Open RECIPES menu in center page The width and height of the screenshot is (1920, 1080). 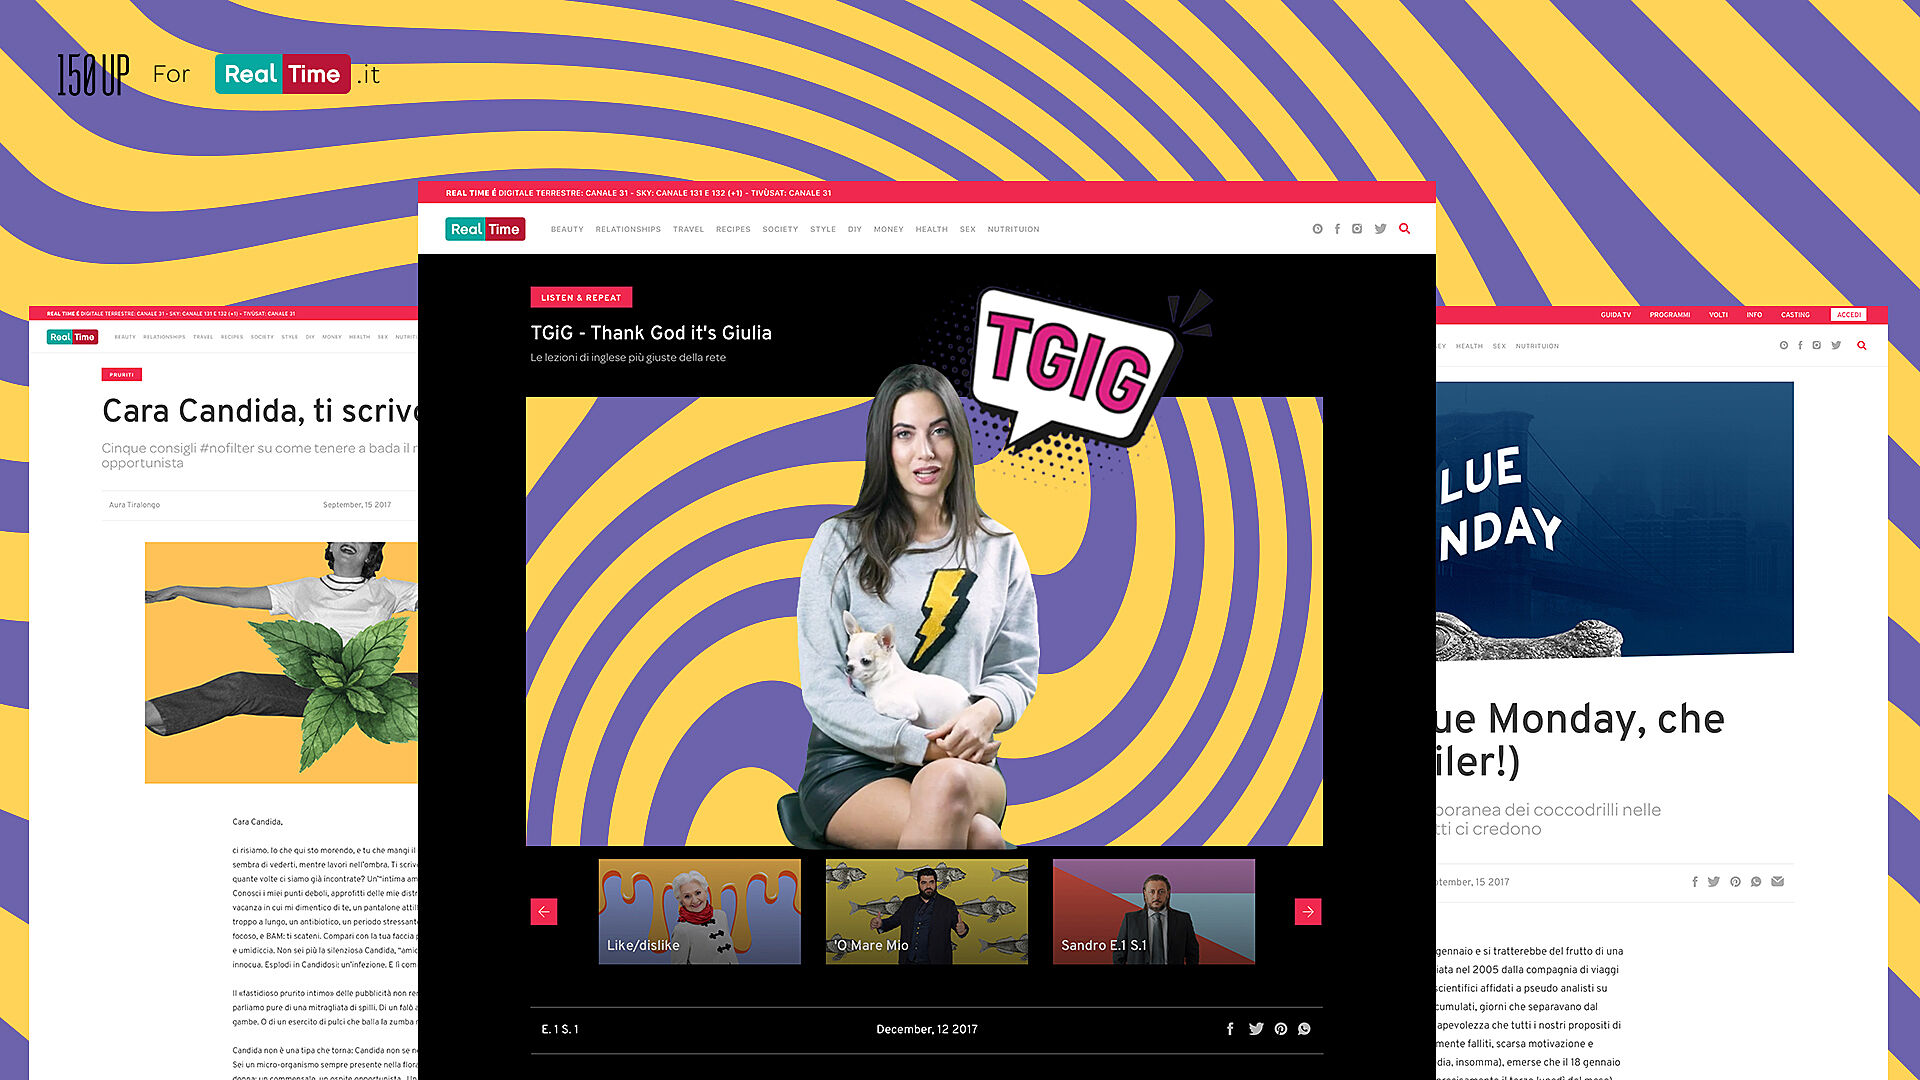tap(733, 229)
